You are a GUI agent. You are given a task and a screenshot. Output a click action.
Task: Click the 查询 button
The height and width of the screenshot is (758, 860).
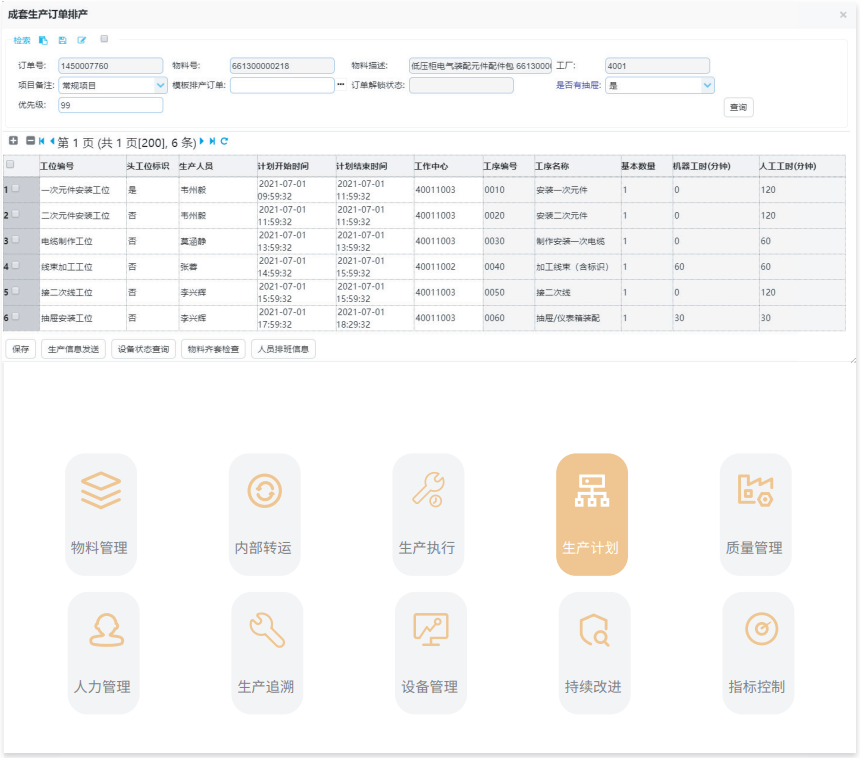[738, 107]
